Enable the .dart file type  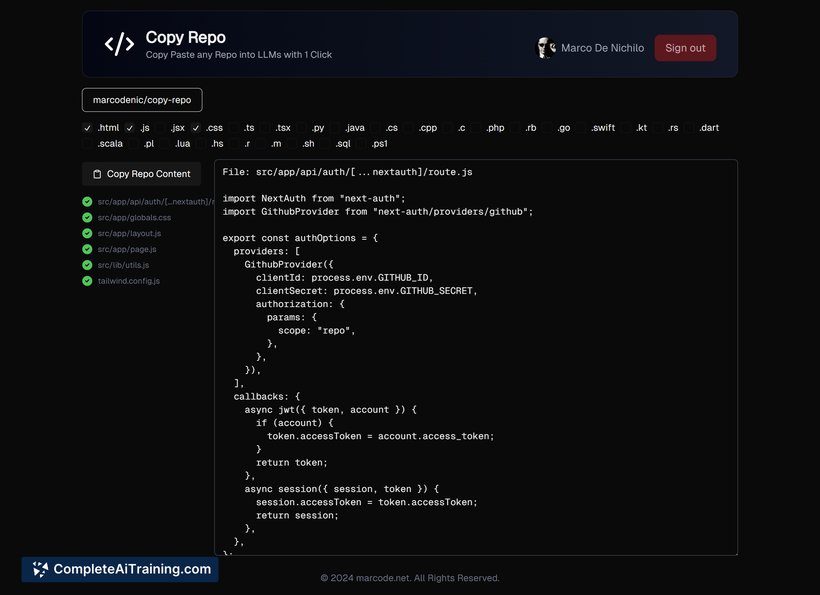click(689, 128)
